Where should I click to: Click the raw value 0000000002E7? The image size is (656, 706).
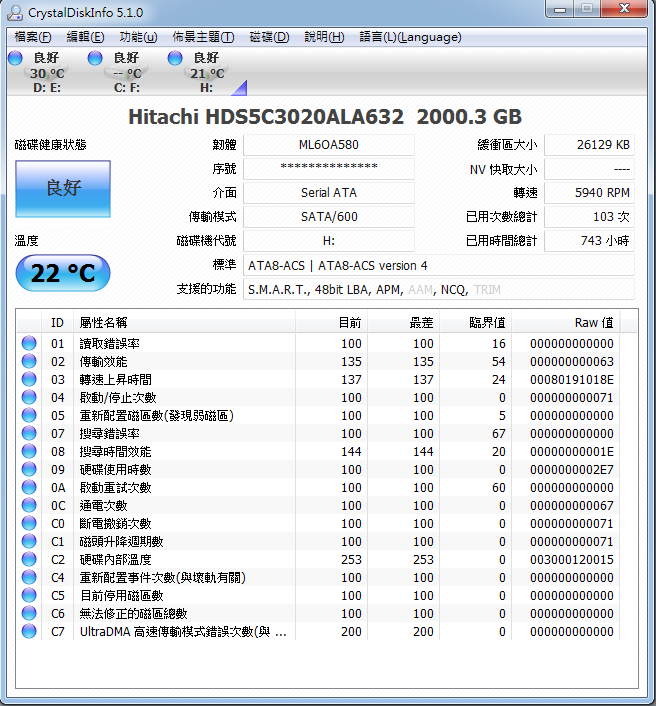coord(571,470)
